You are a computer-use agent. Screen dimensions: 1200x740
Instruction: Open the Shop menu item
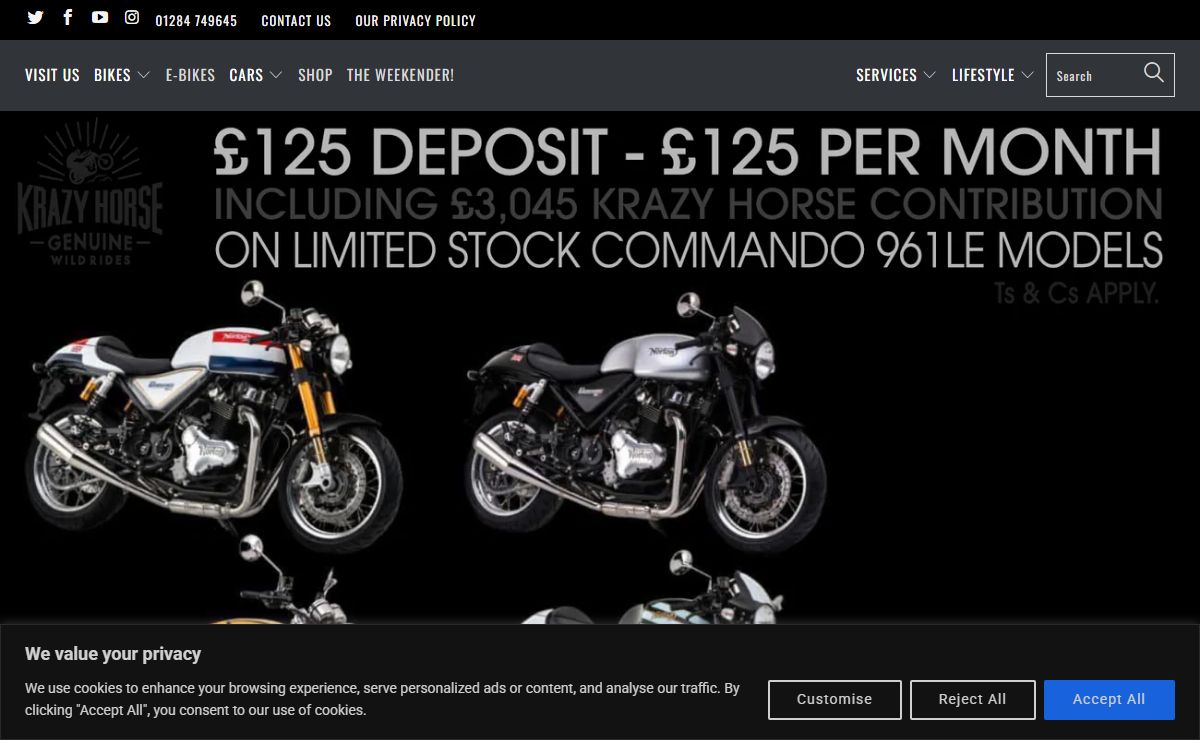pyautogui.click(x=315, y=75)
